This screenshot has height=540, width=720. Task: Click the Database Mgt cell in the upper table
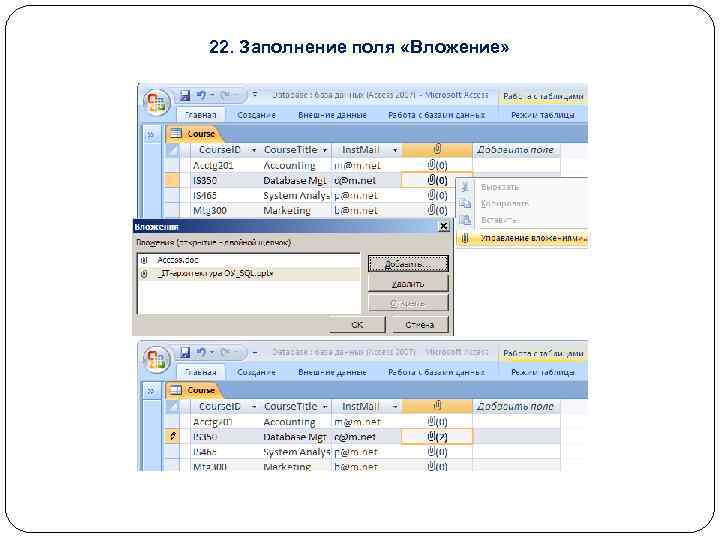point(295,180)
